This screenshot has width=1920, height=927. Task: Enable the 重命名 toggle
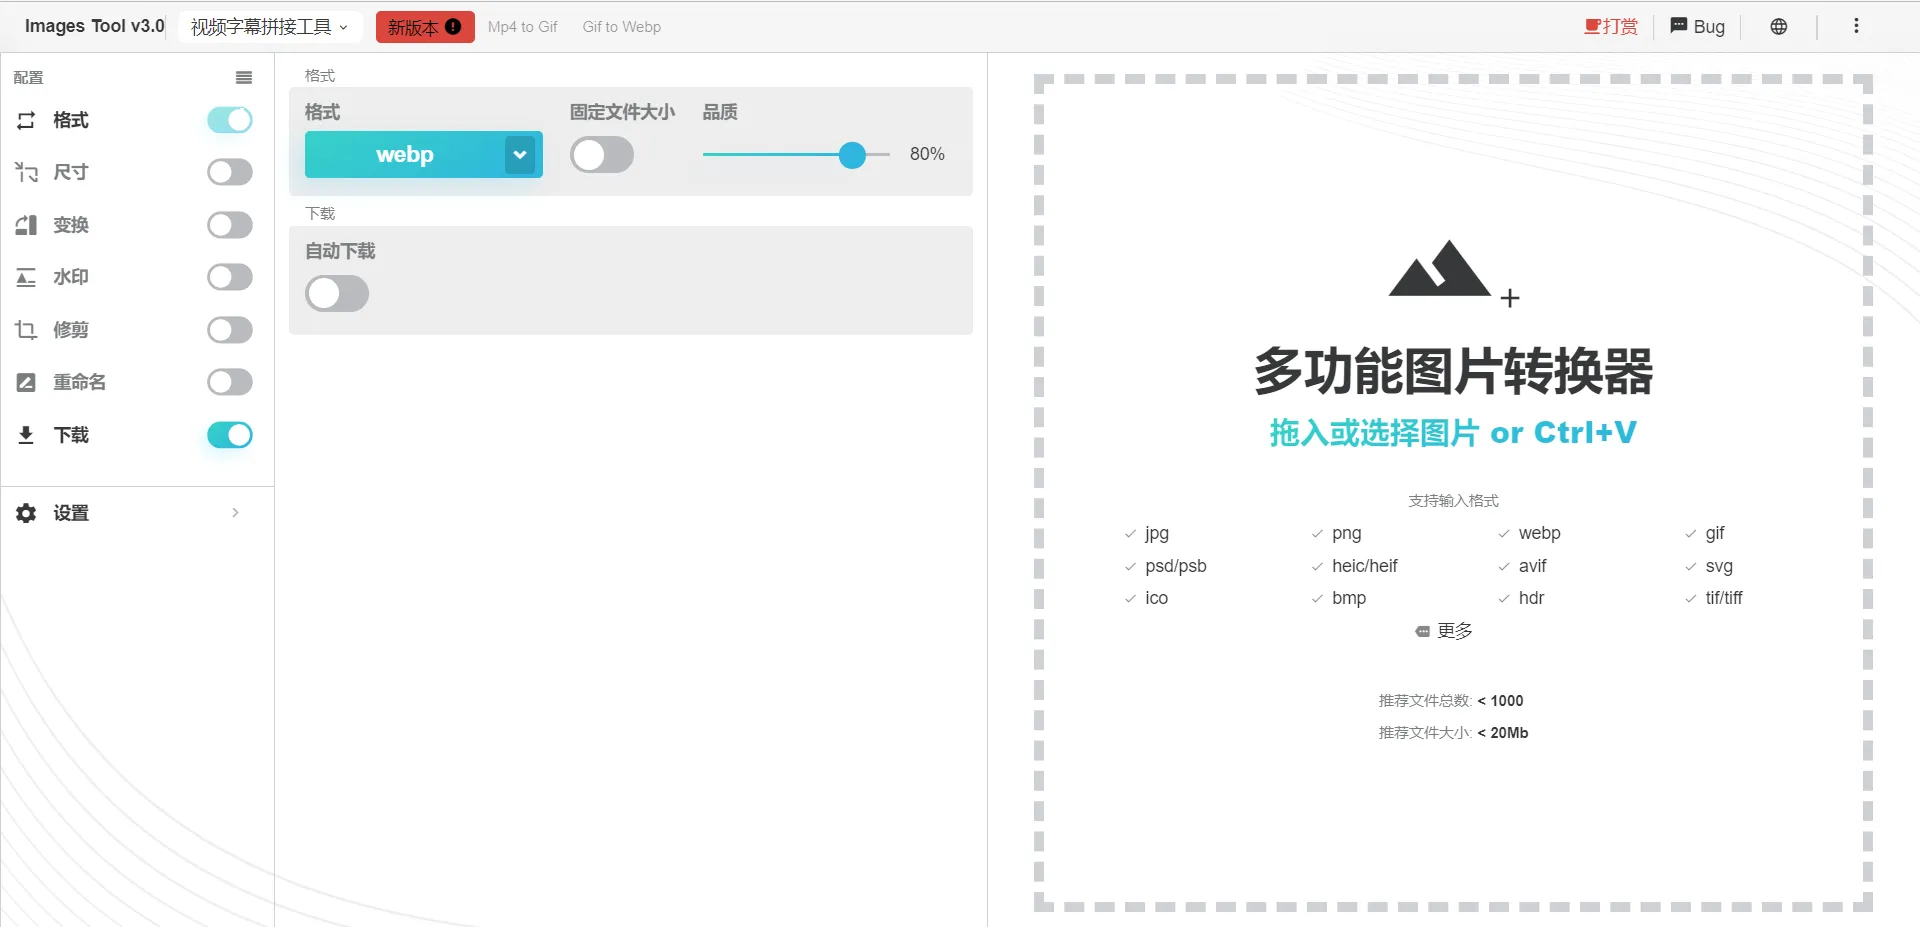coord(230,382)
